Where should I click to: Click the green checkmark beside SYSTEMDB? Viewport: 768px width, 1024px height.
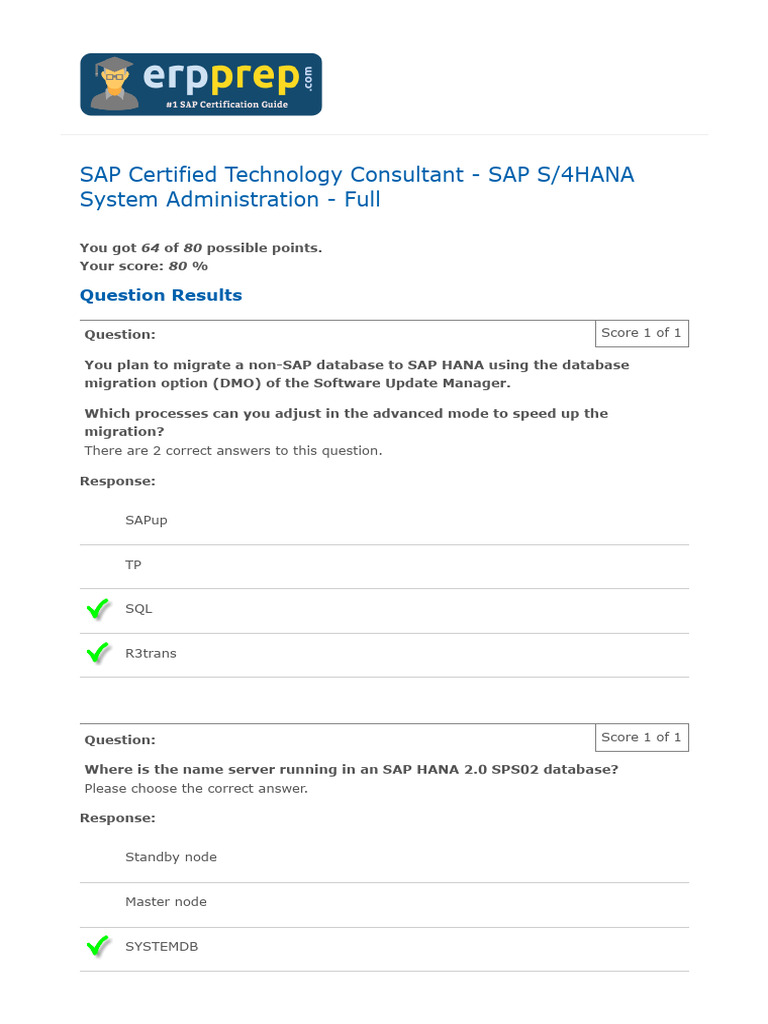[97, 946]
